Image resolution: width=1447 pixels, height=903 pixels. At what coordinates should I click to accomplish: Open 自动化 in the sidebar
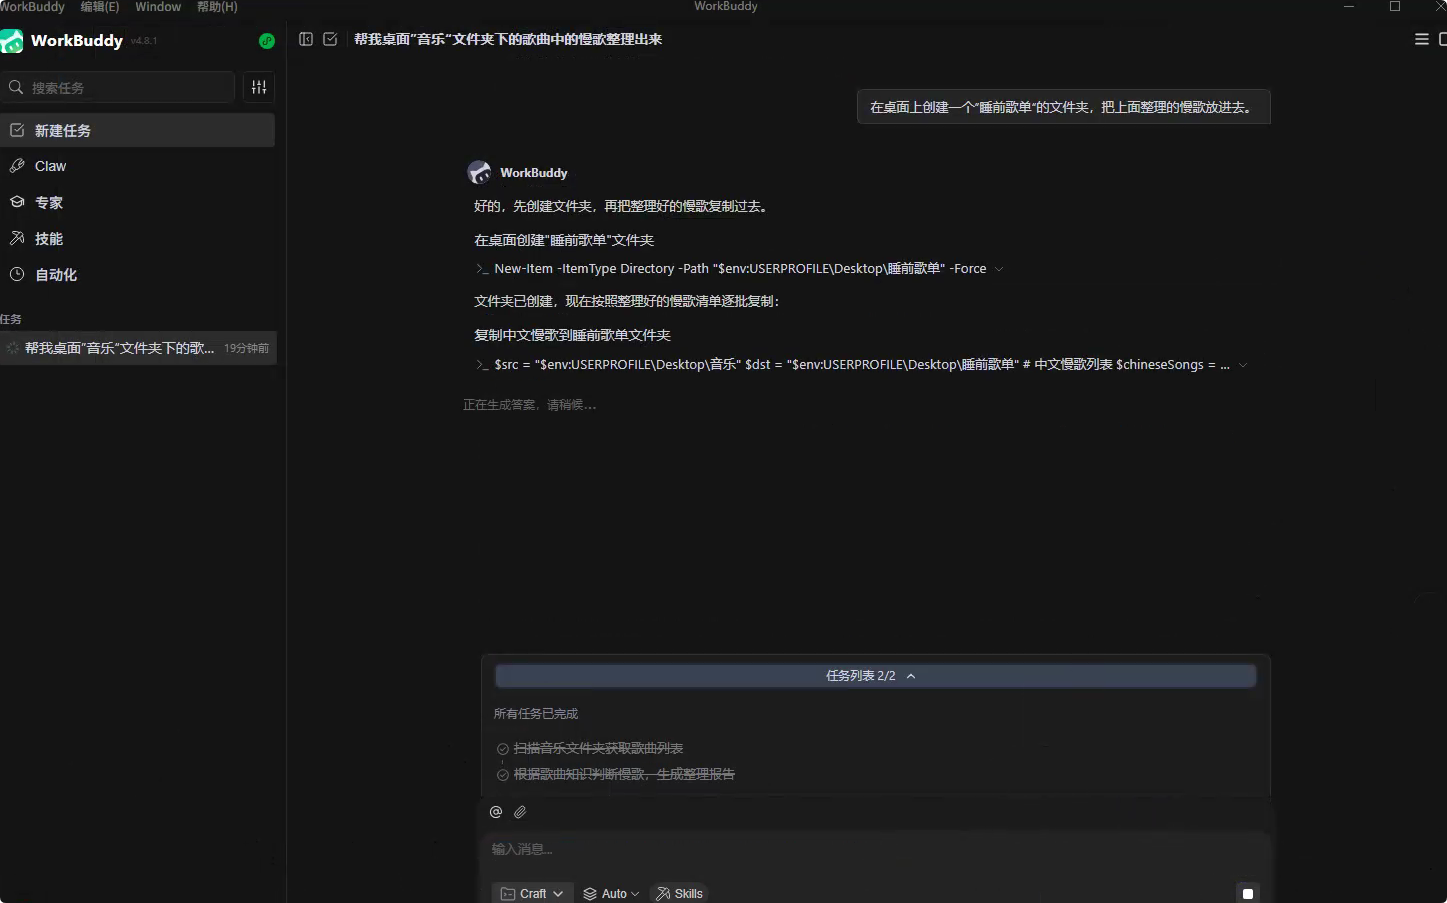[x=137, y=274]
